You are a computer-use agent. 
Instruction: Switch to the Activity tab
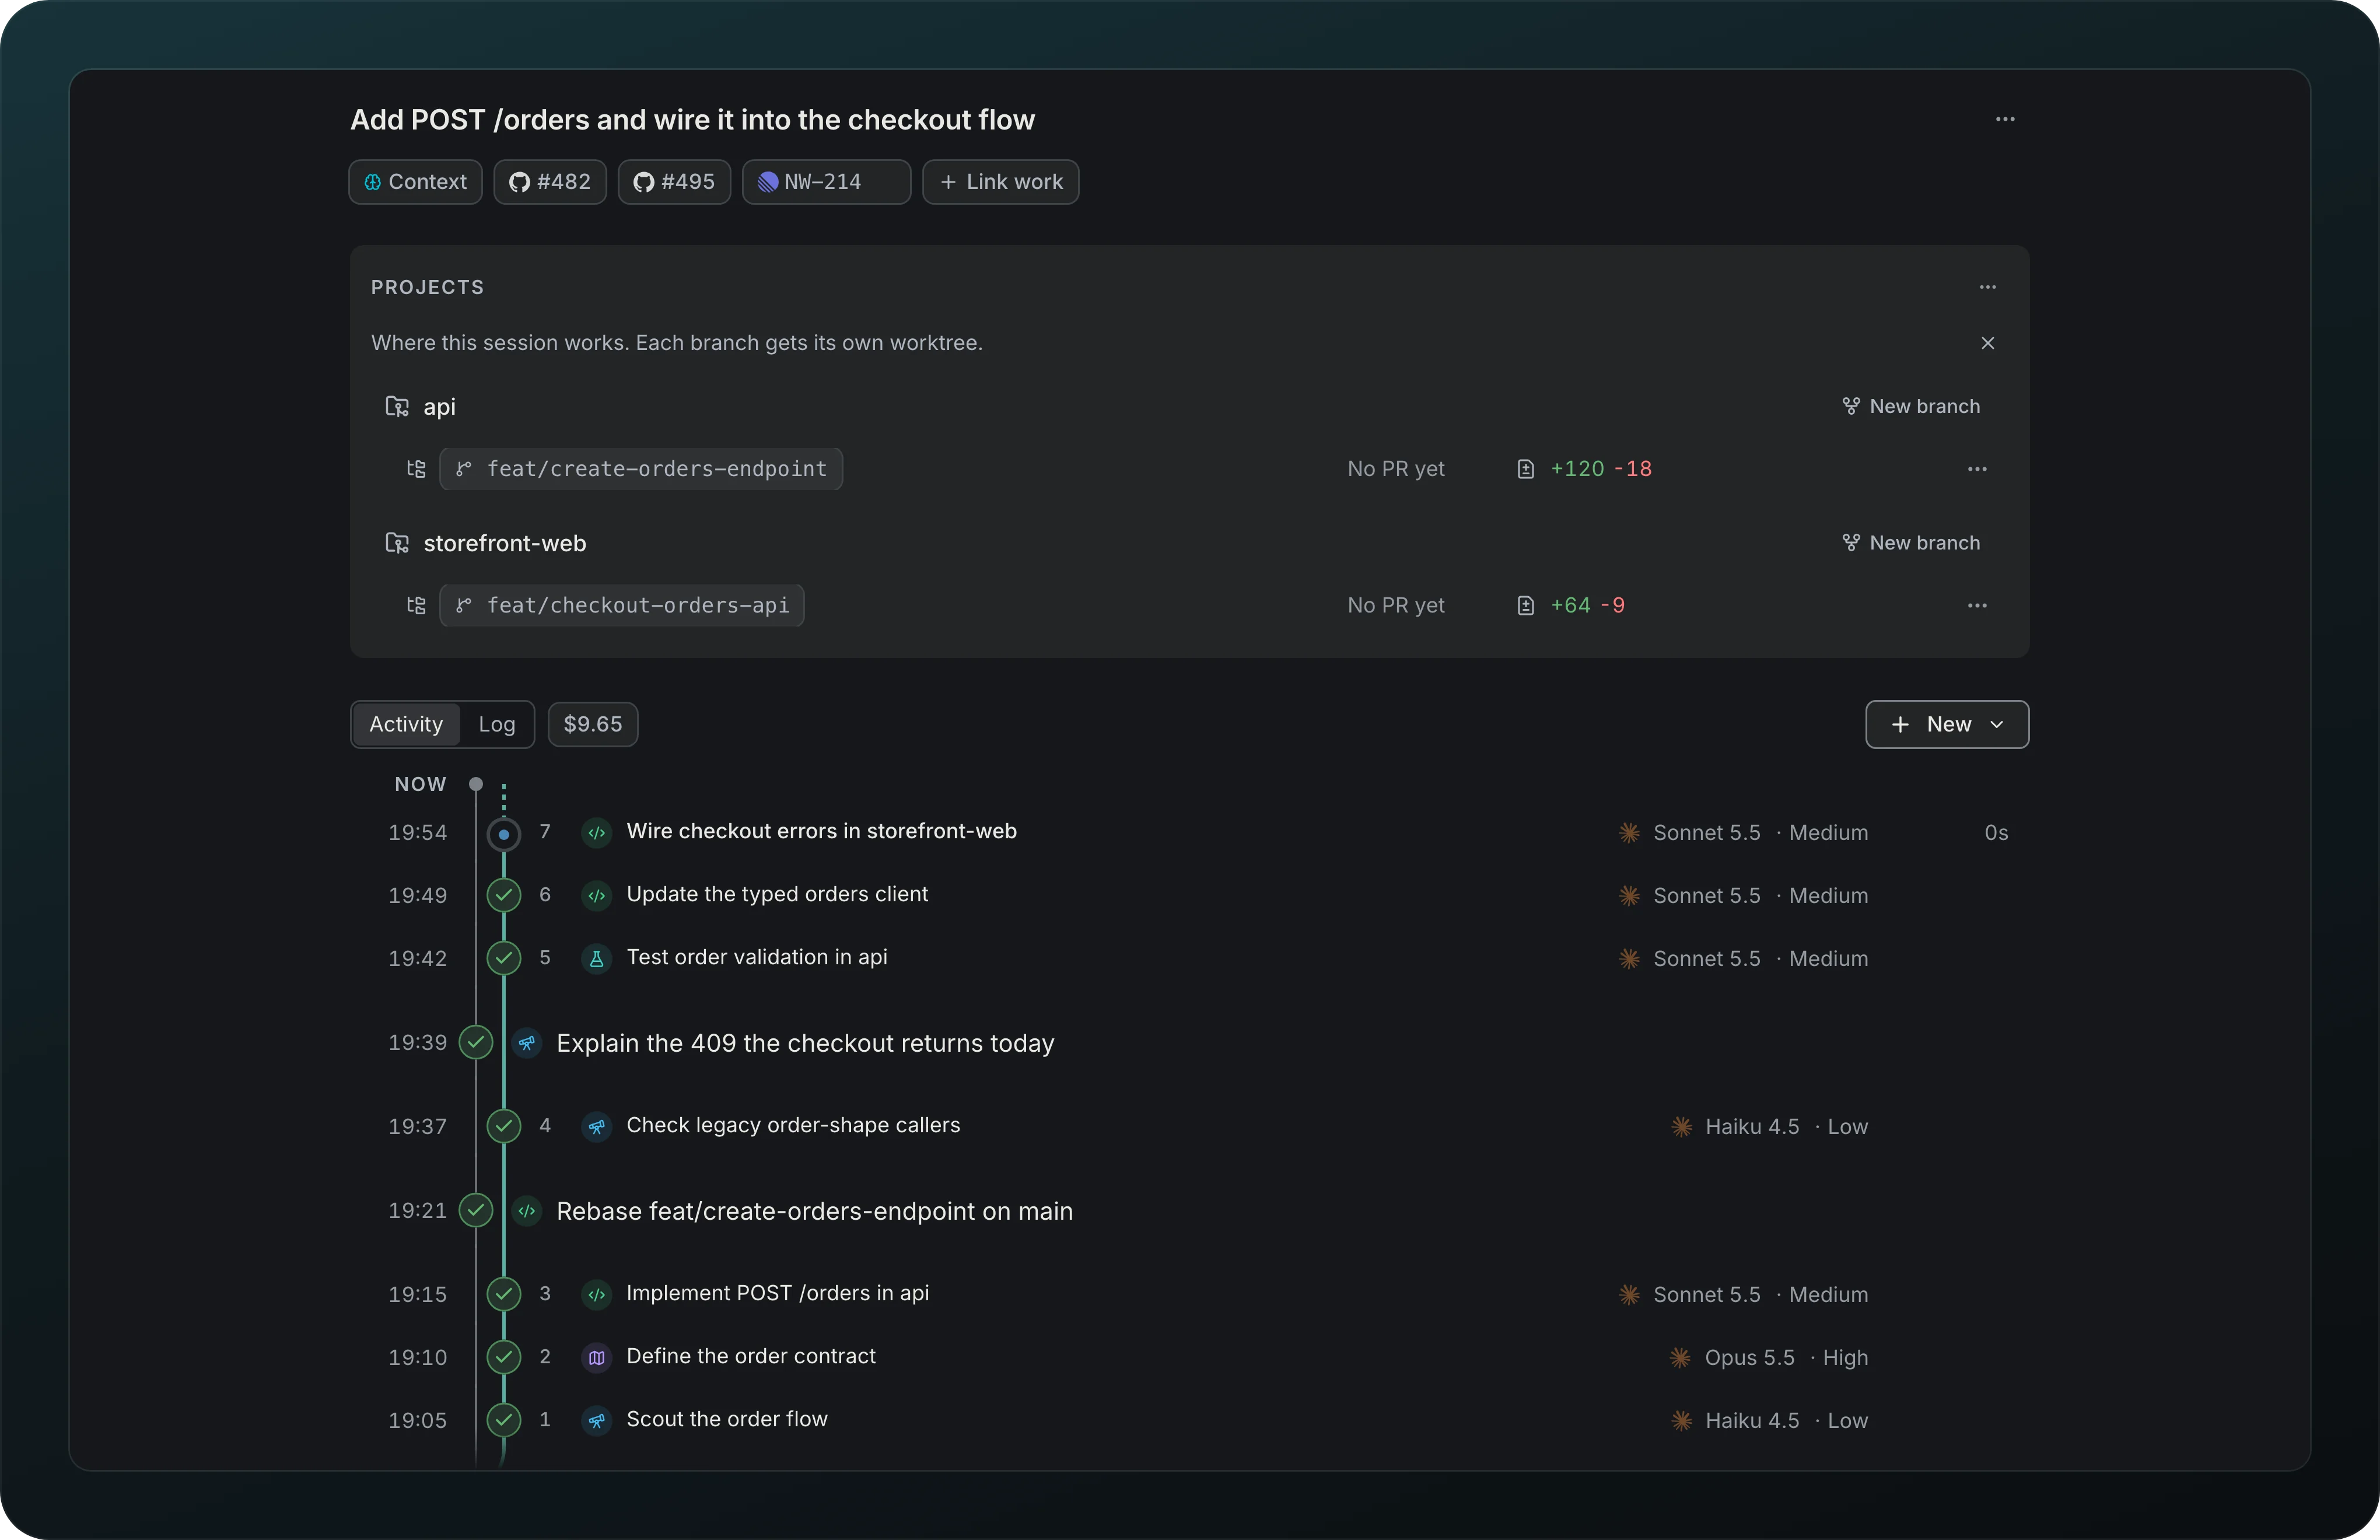click(406, 724)
